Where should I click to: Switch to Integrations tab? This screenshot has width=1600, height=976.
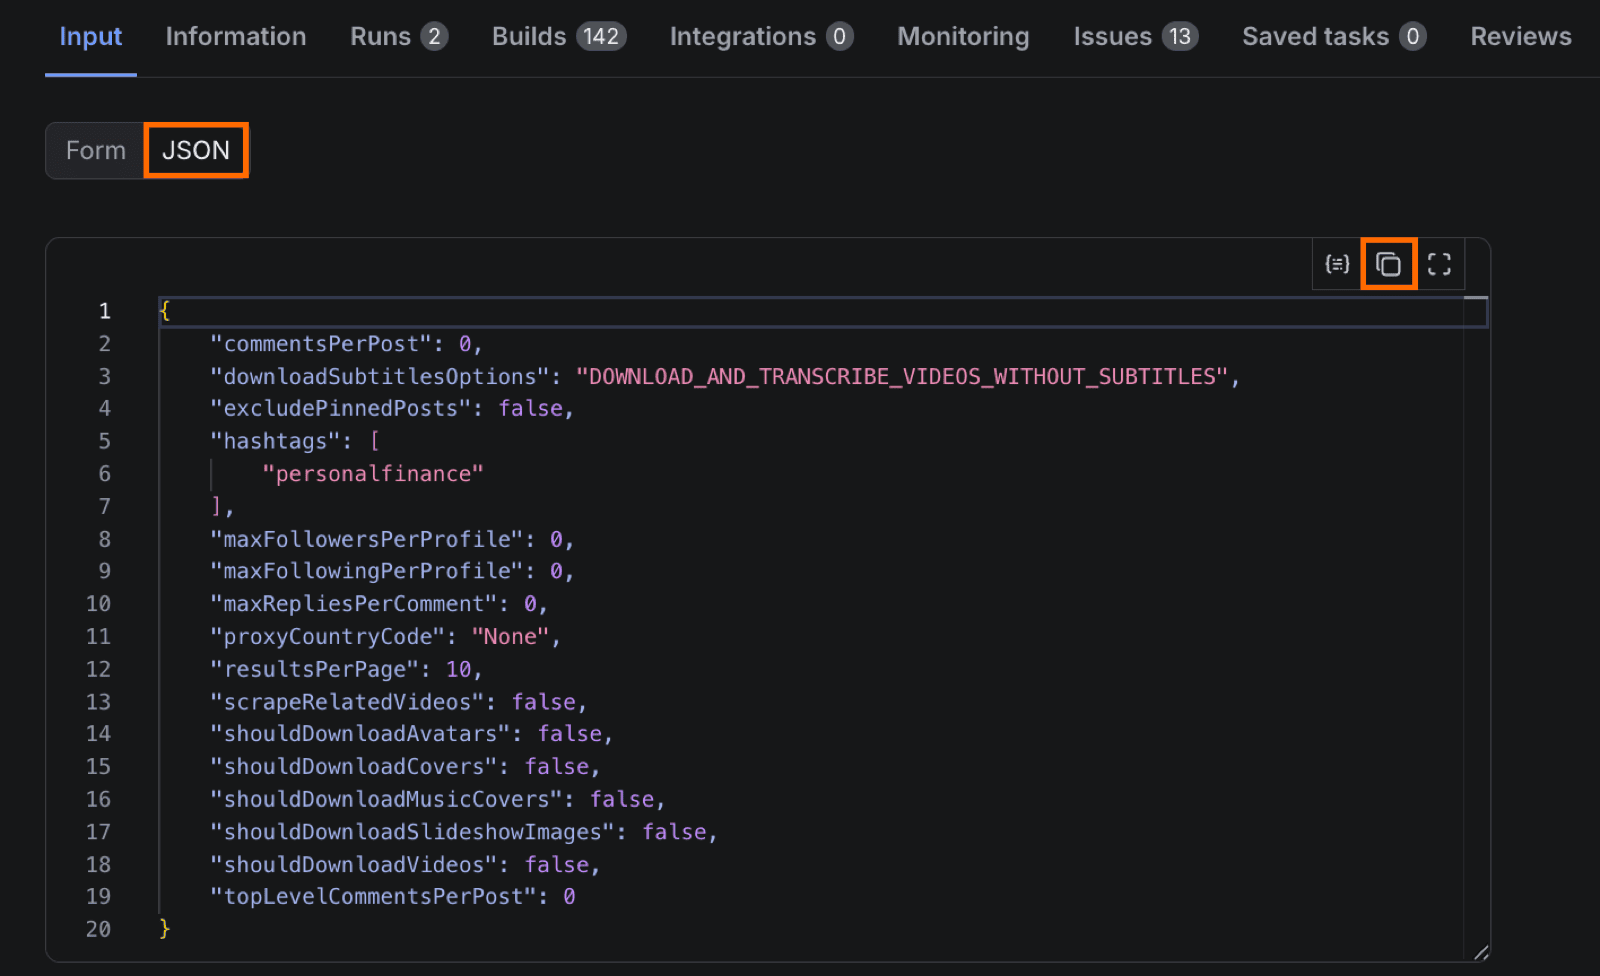(x=761, y=37)
